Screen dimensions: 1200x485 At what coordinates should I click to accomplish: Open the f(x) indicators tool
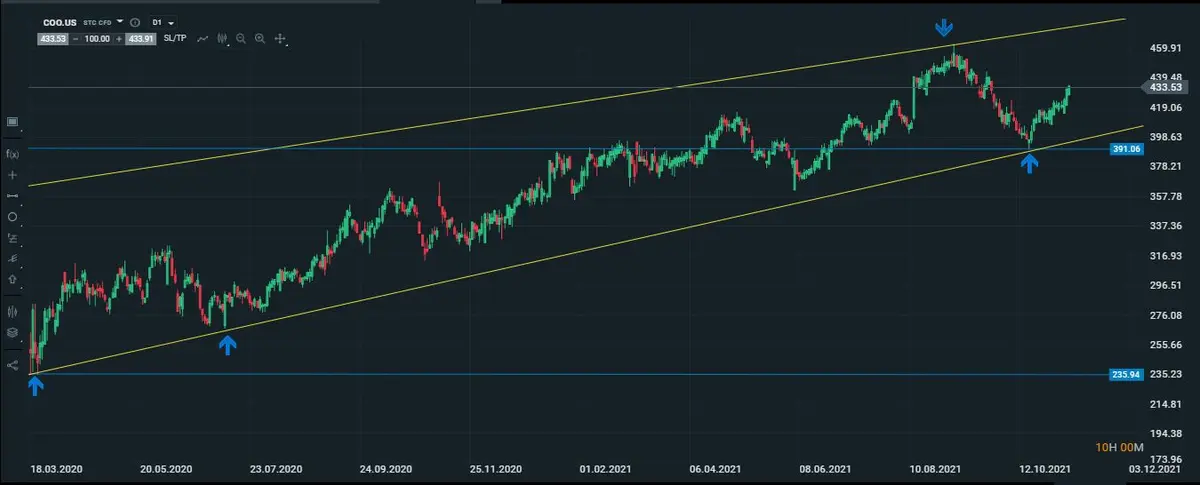(x=12, y=154)
